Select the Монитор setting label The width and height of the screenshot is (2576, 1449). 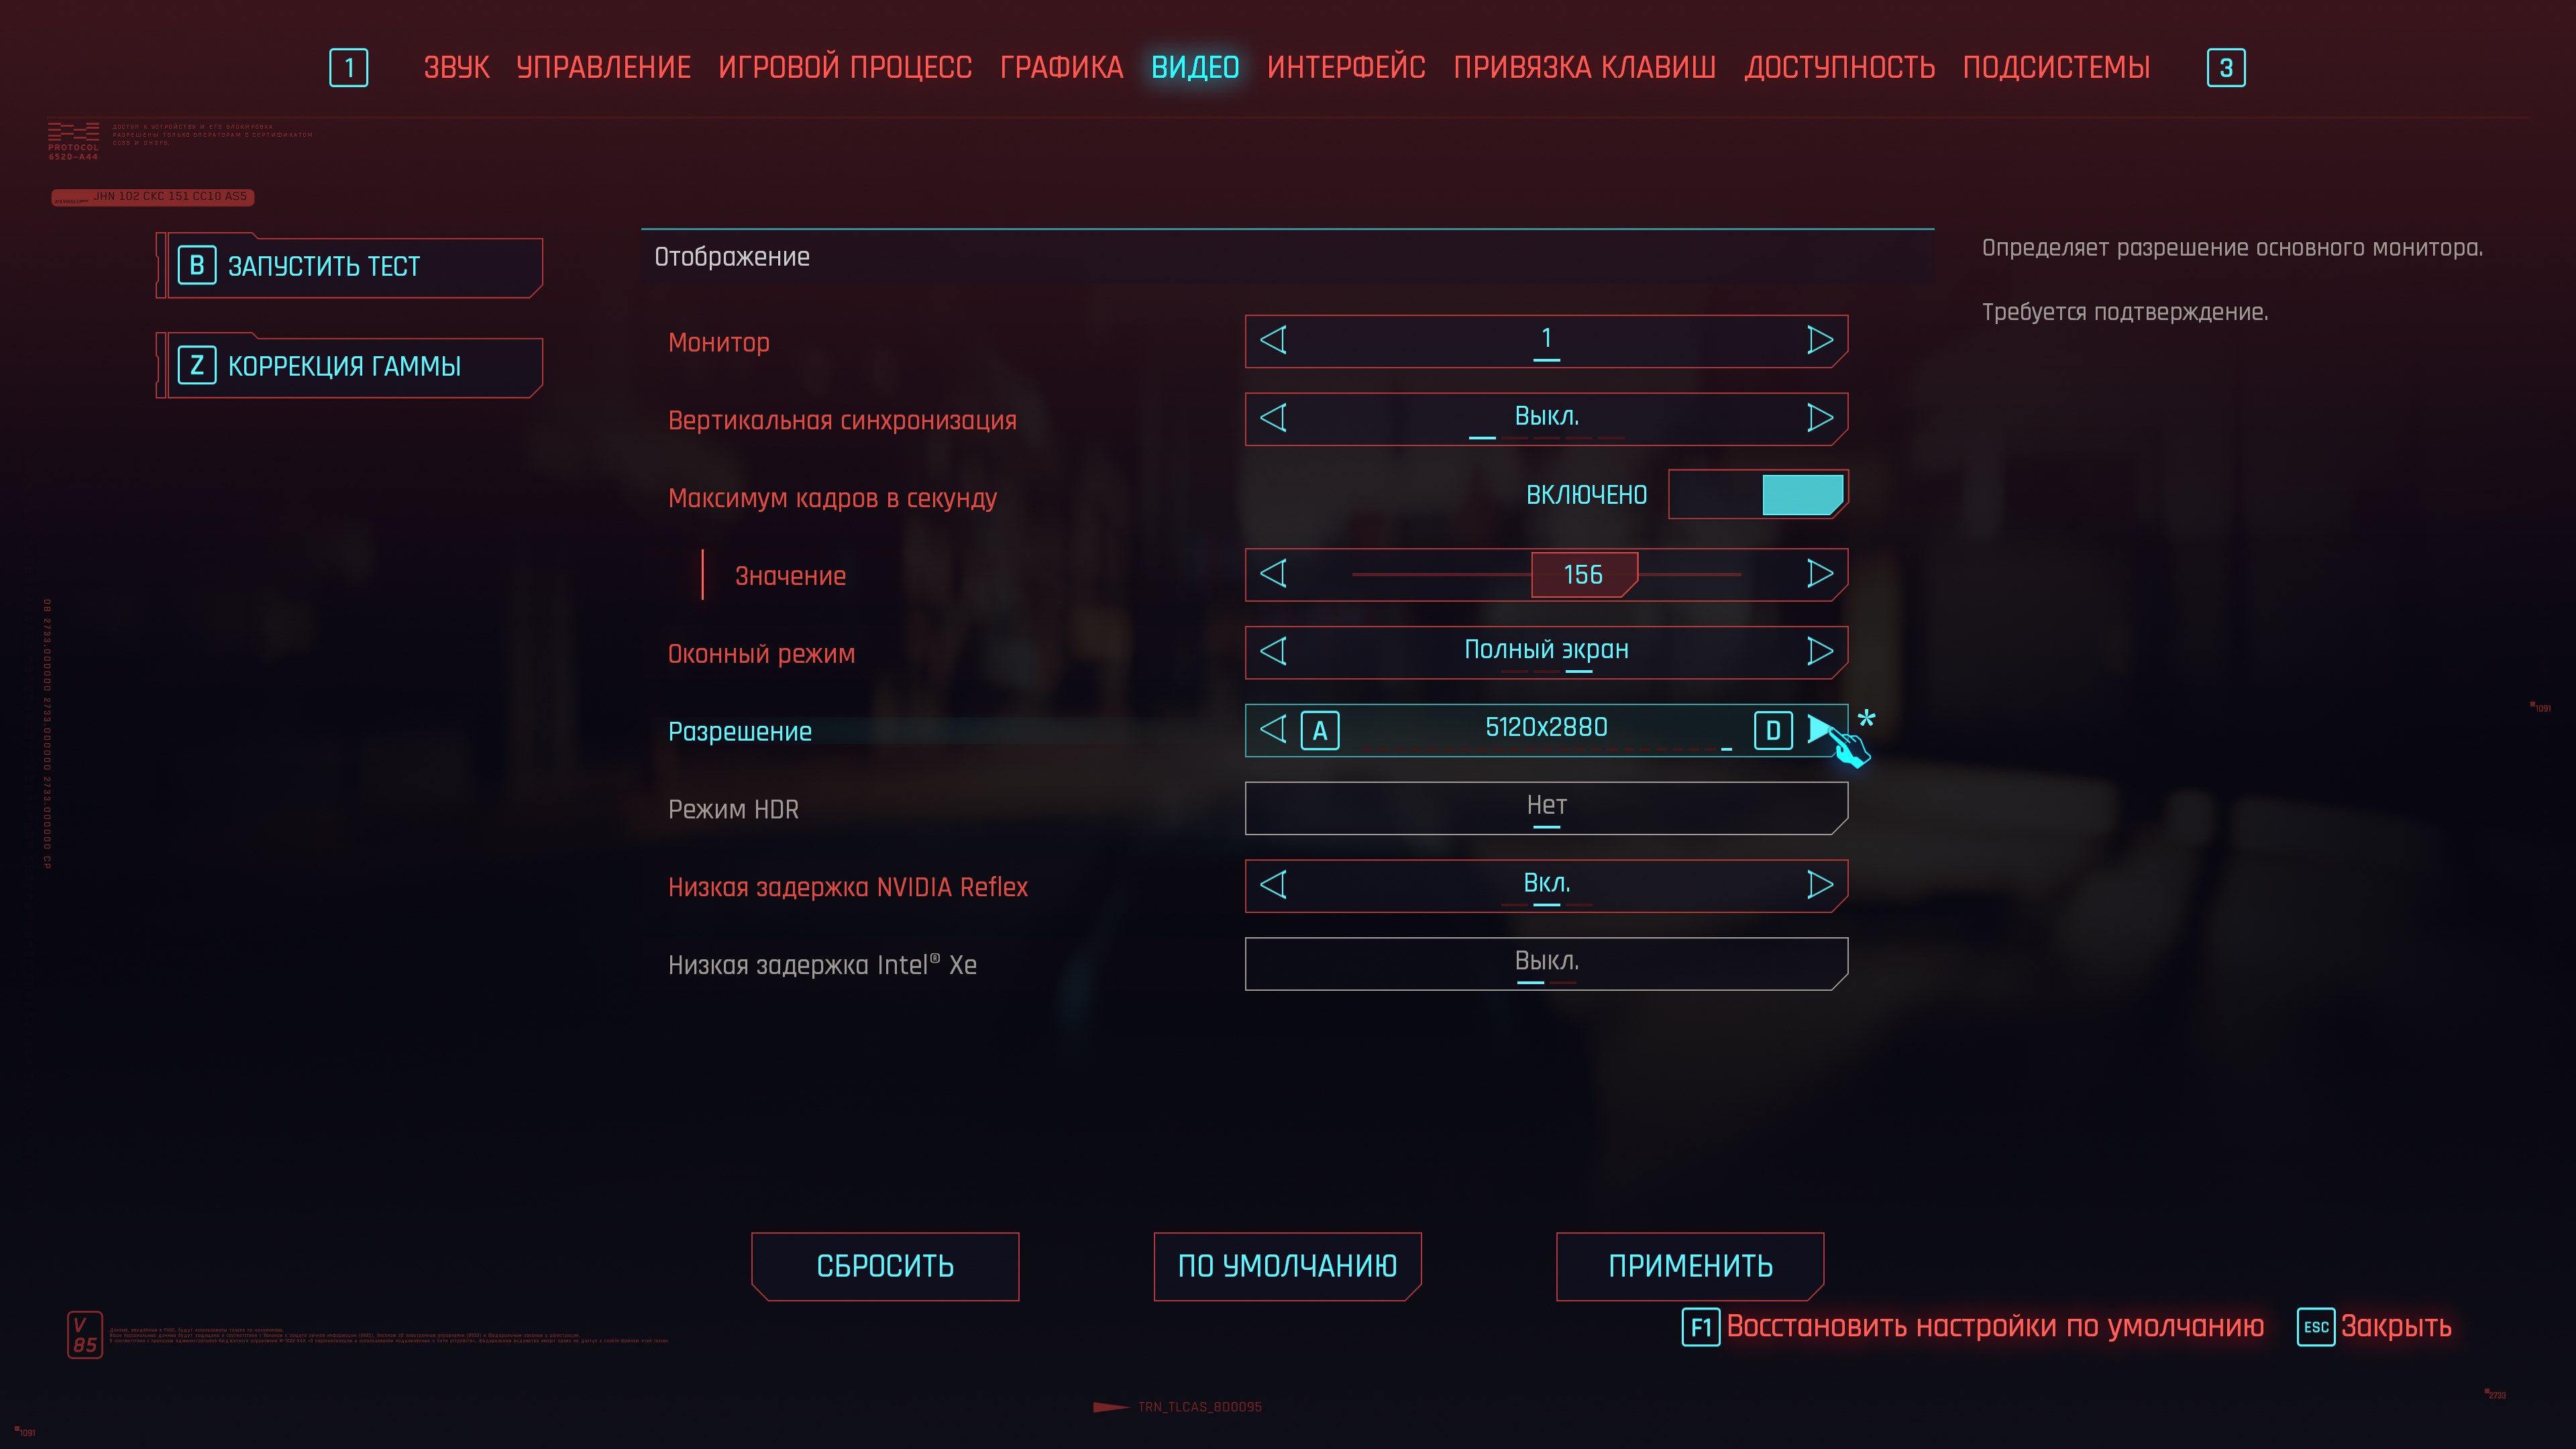[x=719, y=343]
